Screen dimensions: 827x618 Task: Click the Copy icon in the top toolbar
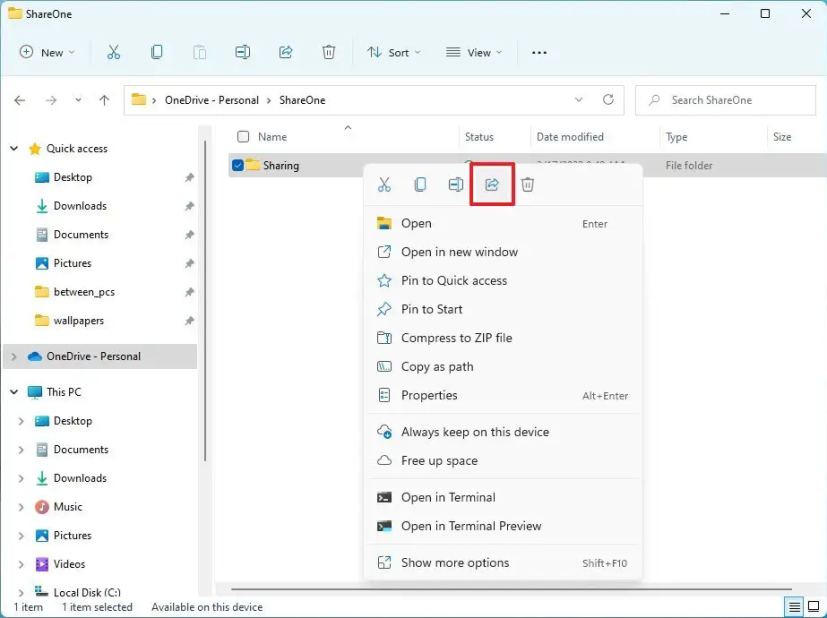[x=157, y=52]
